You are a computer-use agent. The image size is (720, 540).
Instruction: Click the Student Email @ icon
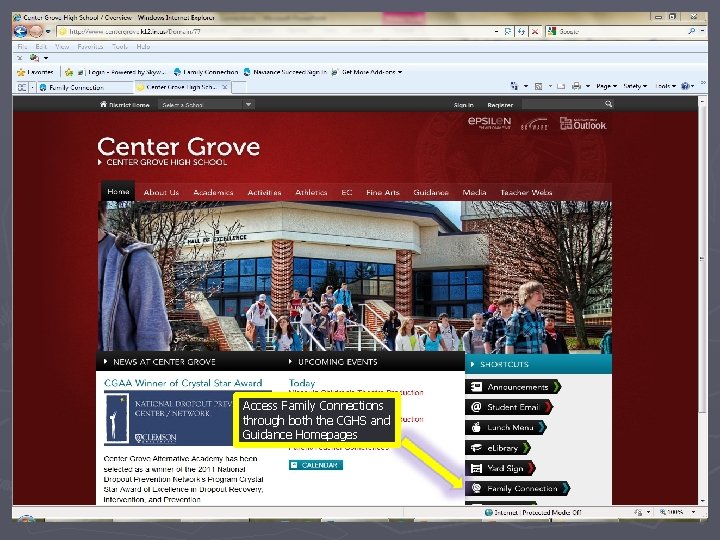(476, 407)
